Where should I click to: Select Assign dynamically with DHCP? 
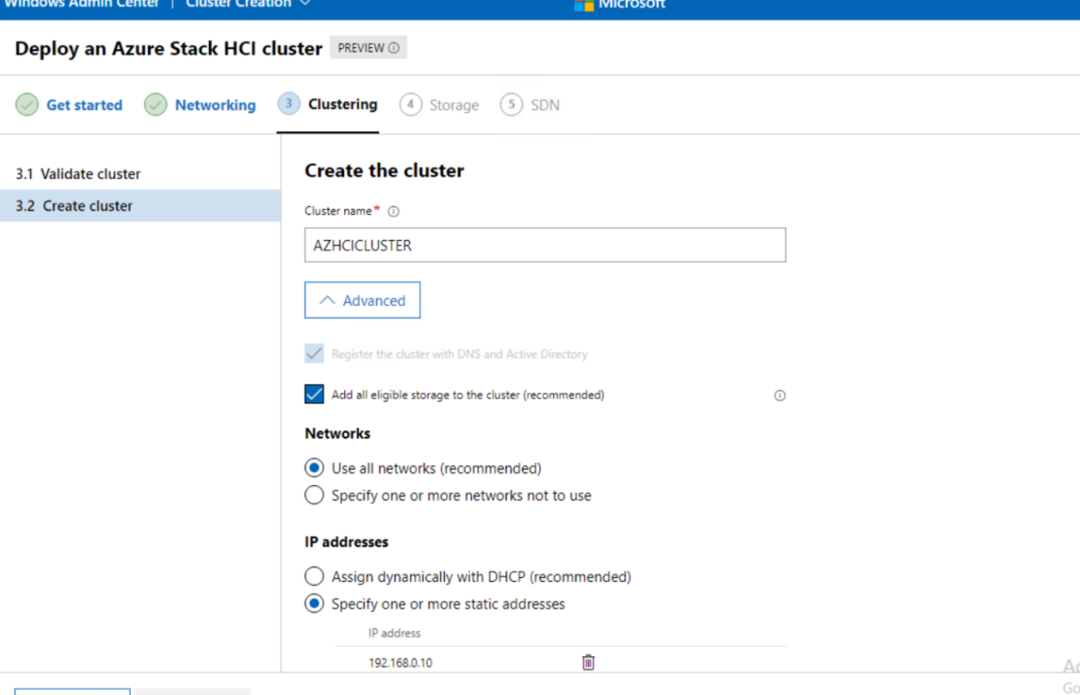click(314, 576)
